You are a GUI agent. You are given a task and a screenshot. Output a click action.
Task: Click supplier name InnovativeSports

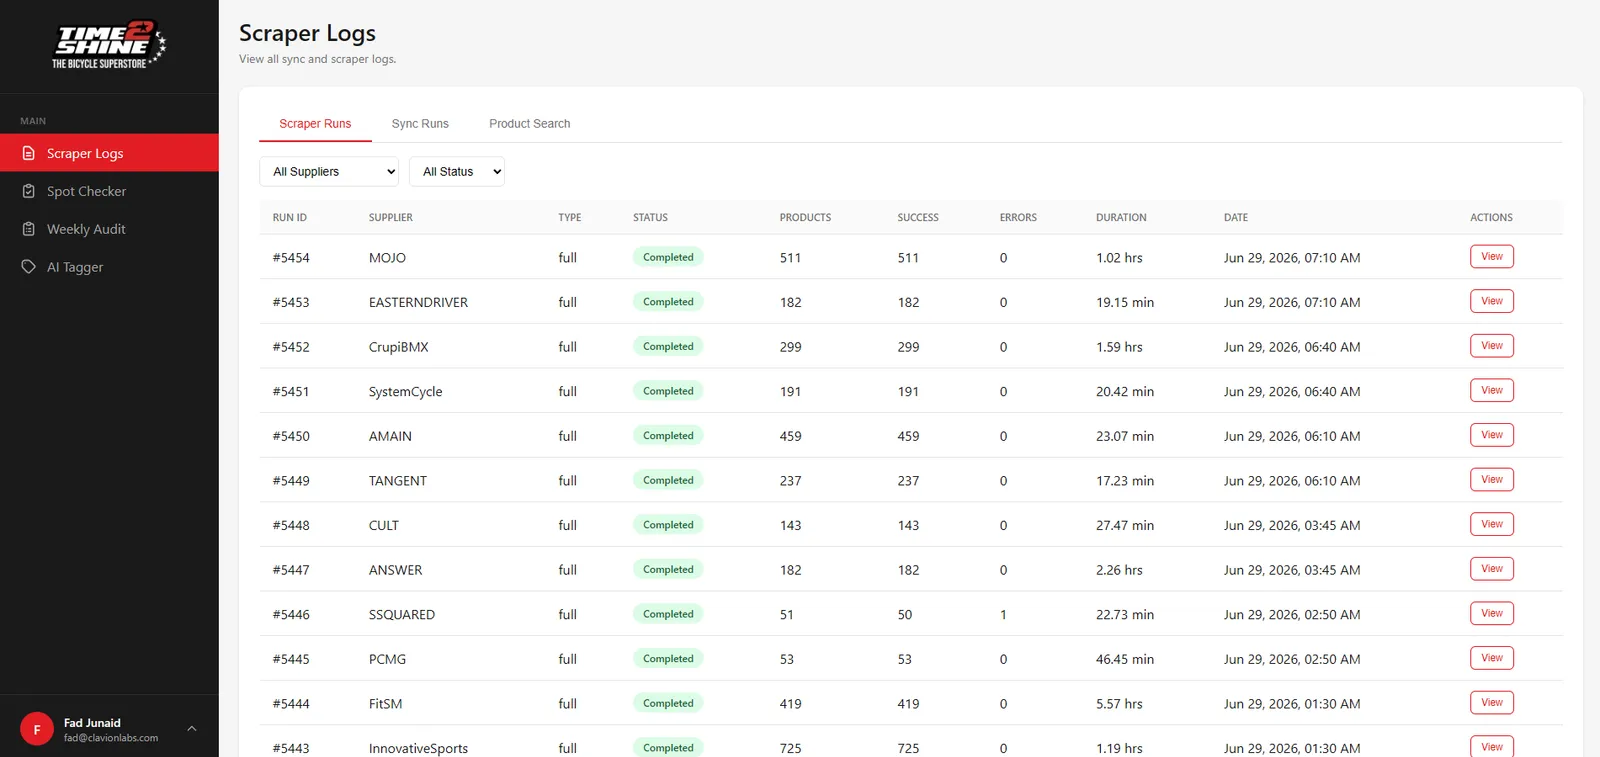click(x=418, y=748)
